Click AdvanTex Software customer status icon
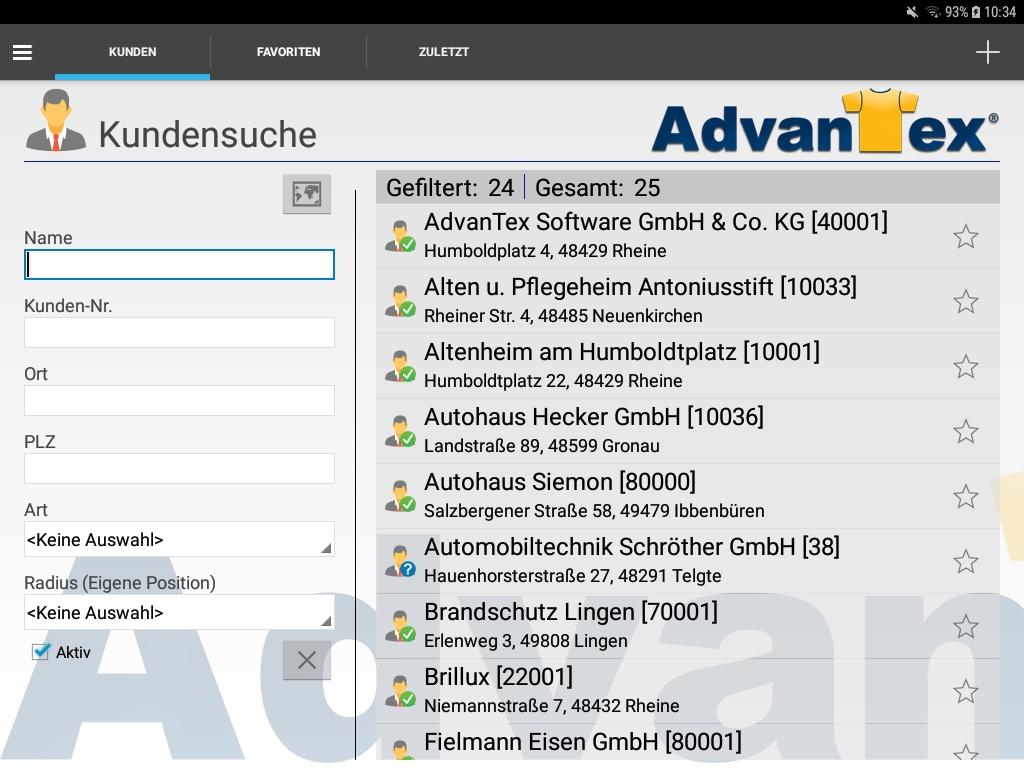The width and height of the screenshot is (1024, 768). pyautogui.click(x=400, y=236)
